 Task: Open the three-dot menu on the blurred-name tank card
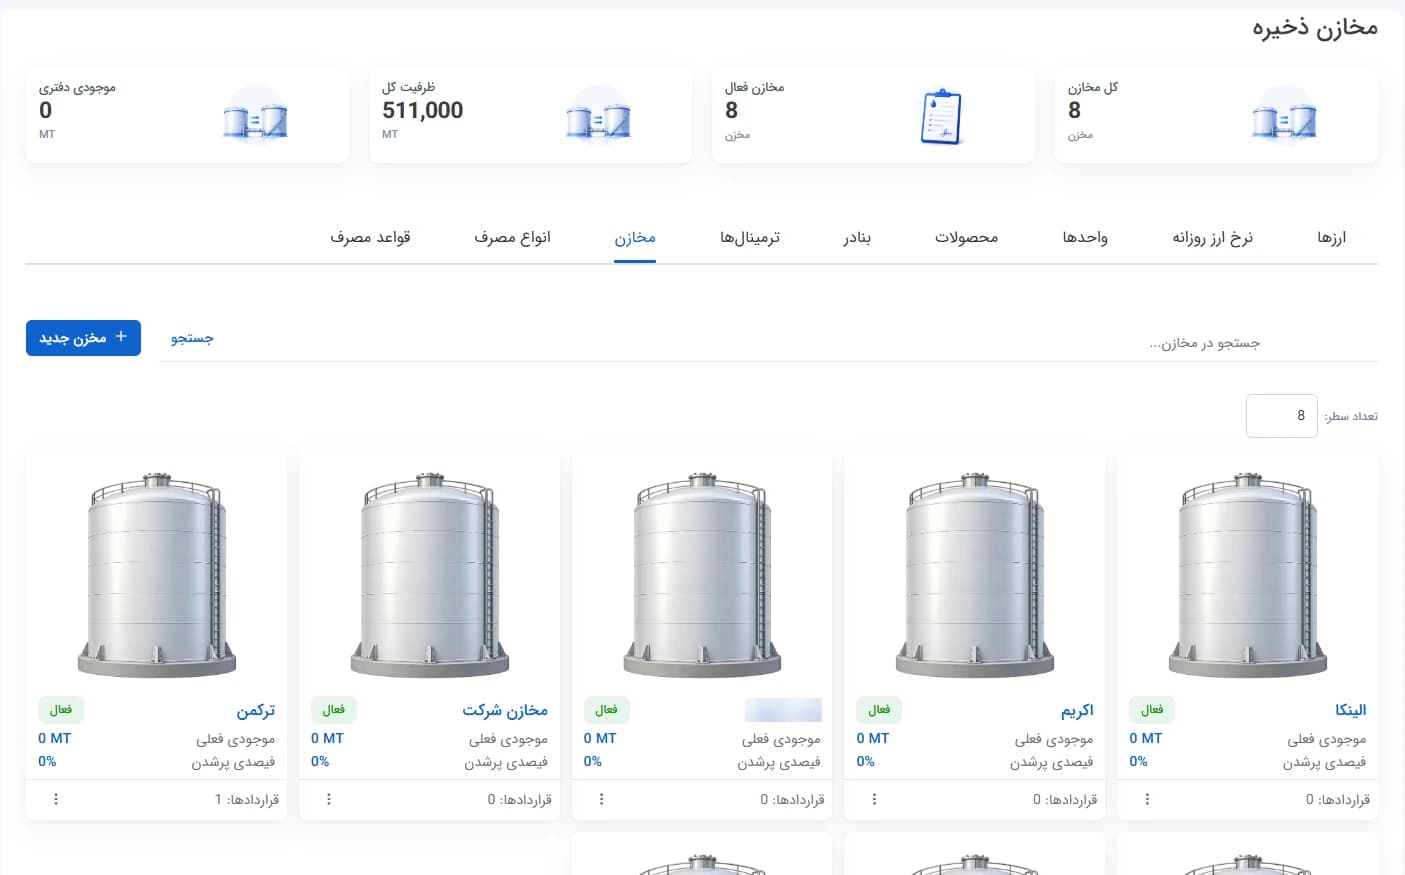tap(601, 799)
